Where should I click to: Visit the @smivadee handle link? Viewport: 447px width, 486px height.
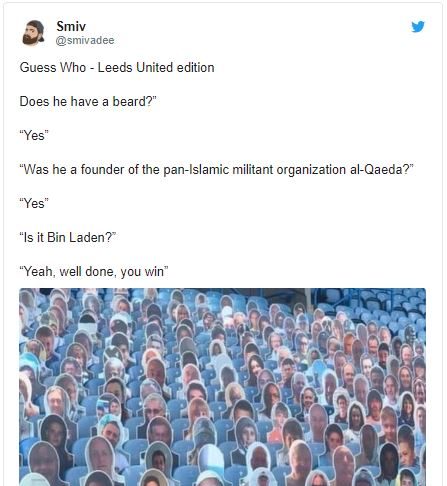click(x=85, y=40)
